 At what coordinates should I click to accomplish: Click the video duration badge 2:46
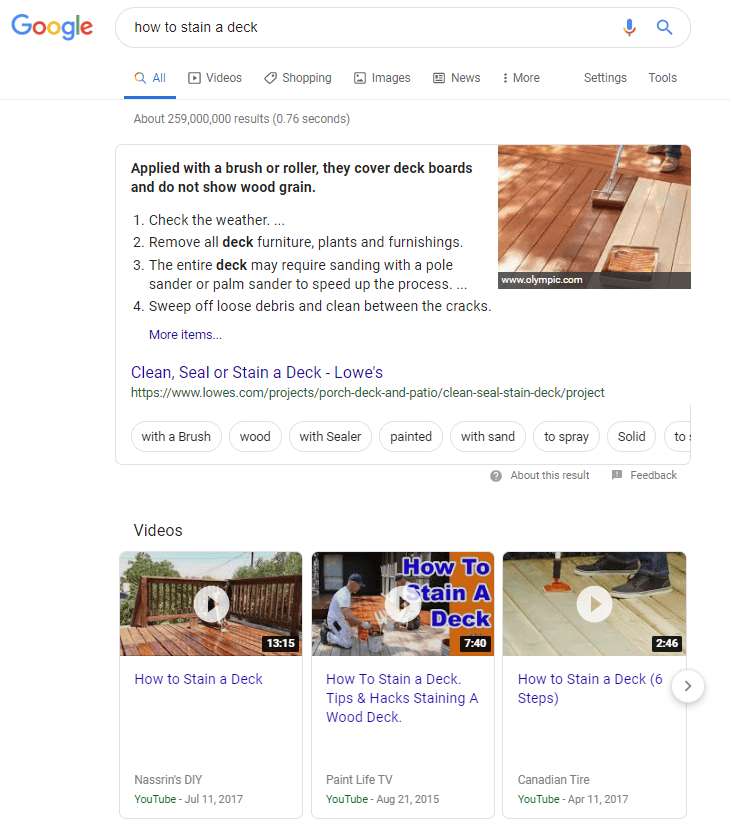click(x=667, y=643)
